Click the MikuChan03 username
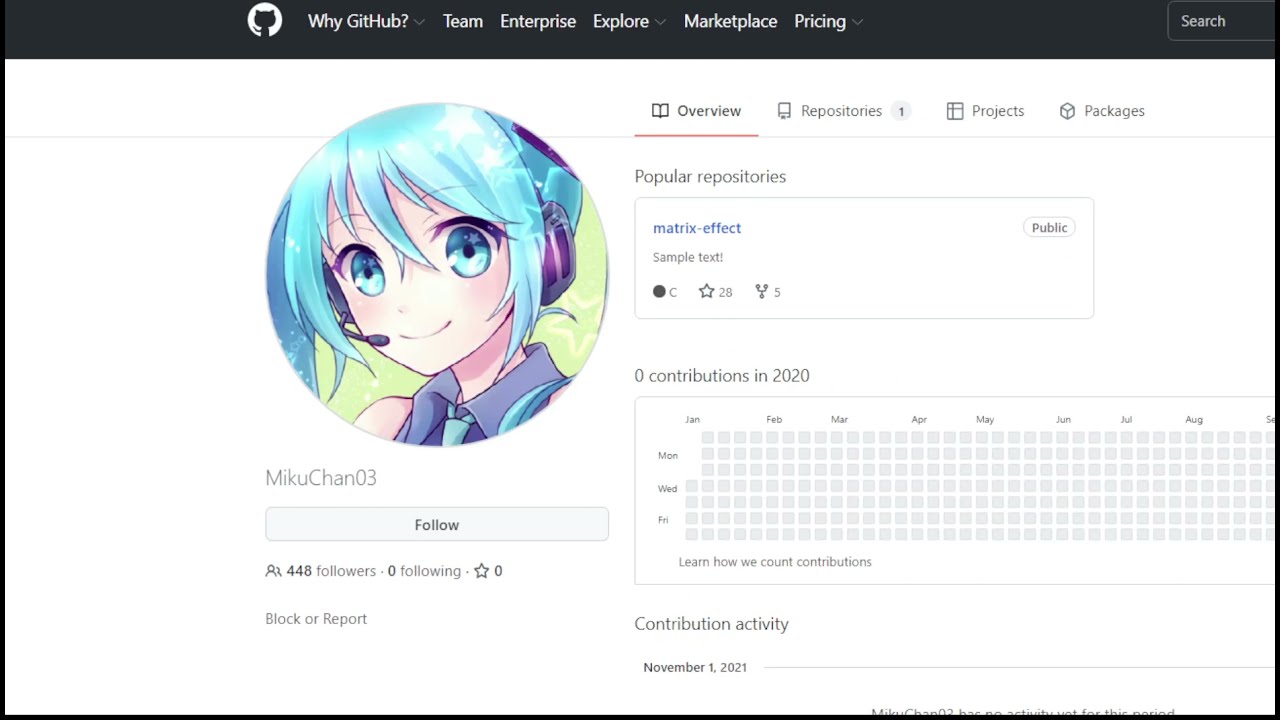1280x720 pixels. click(x=321, y=478)
